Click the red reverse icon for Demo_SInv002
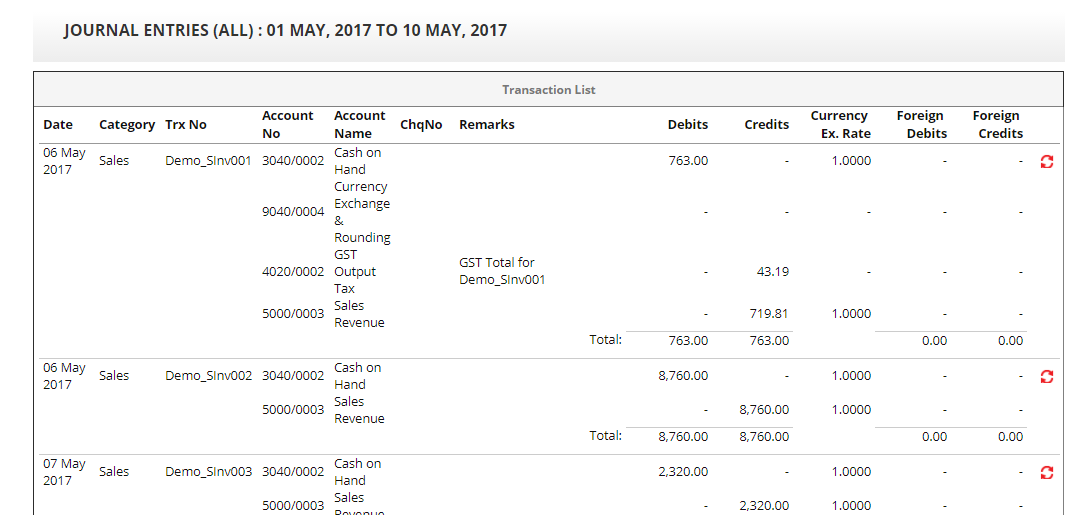The image size is (1078, 515). [1047, 376]
